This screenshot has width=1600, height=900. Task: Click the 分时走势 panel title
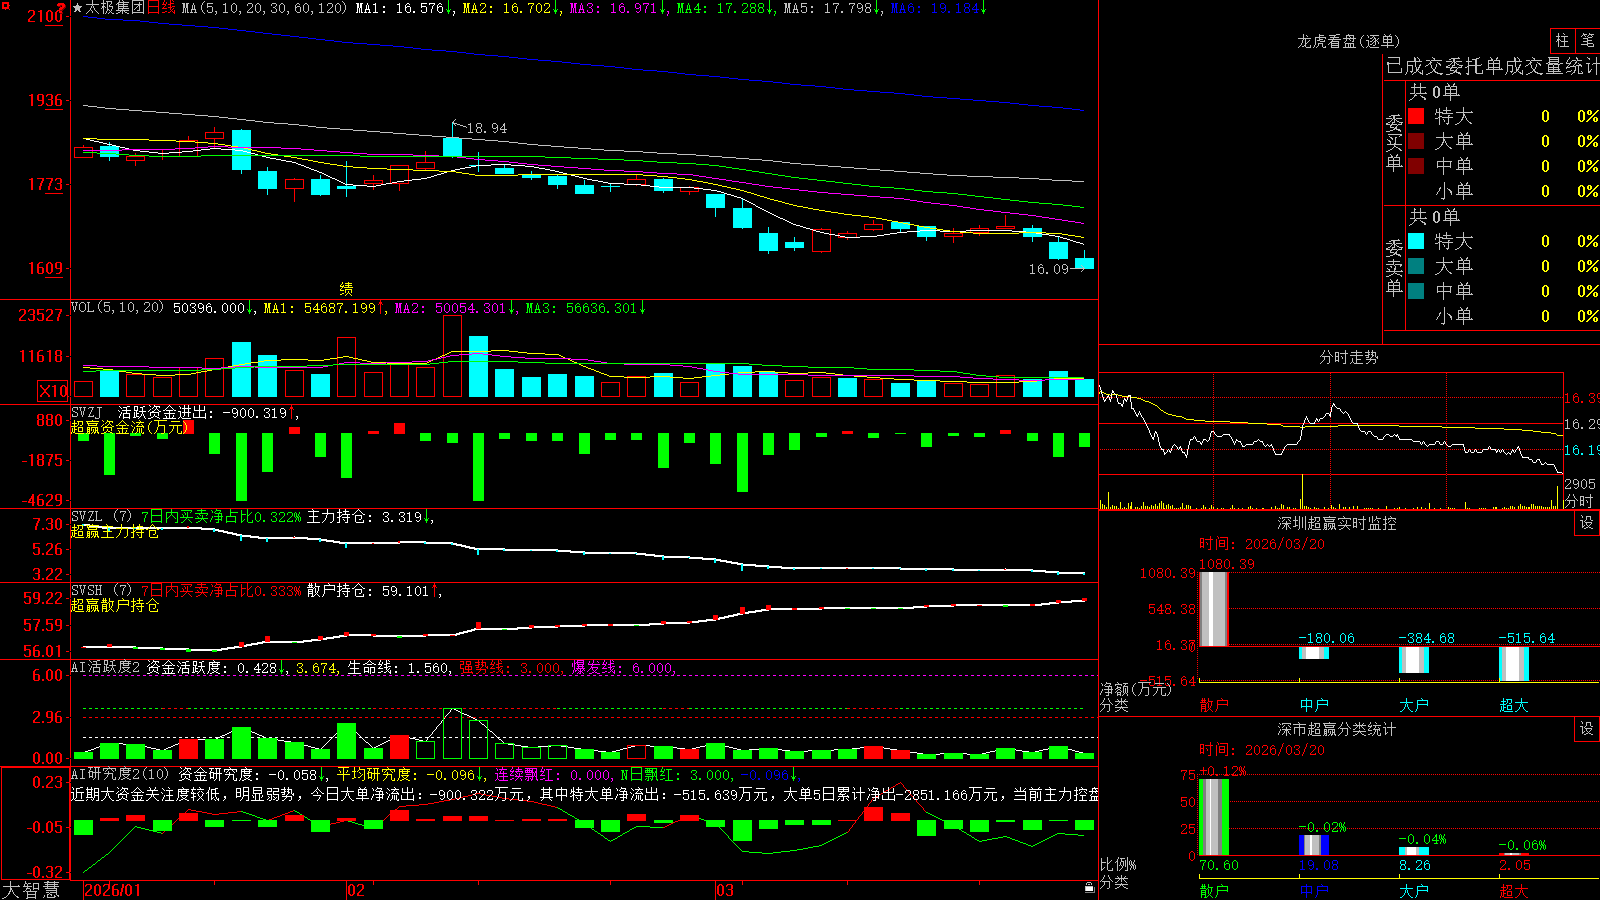[x=1348, y=357]
